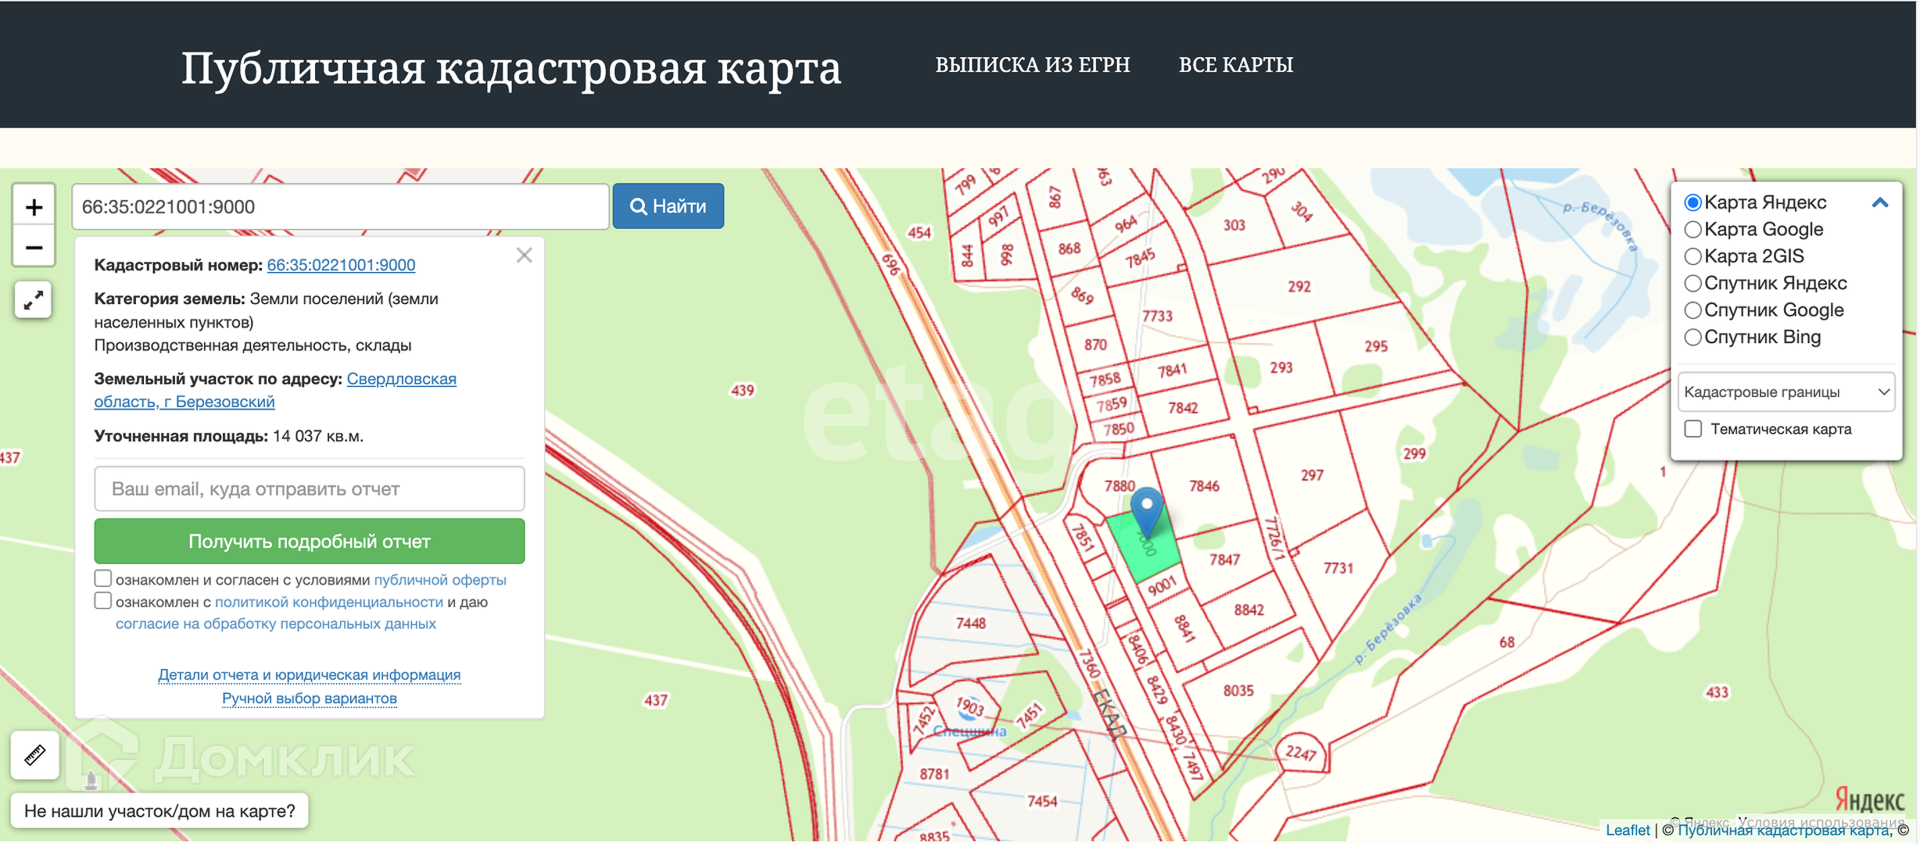Screen dimensions: 1920x844
Task: Select map parcel labeled 295
Action: [1376, 346]
